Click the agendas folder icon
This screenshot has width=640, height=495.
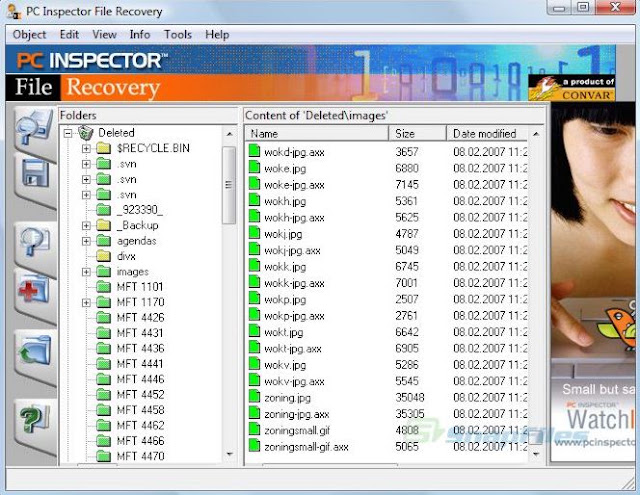[104, 241]
